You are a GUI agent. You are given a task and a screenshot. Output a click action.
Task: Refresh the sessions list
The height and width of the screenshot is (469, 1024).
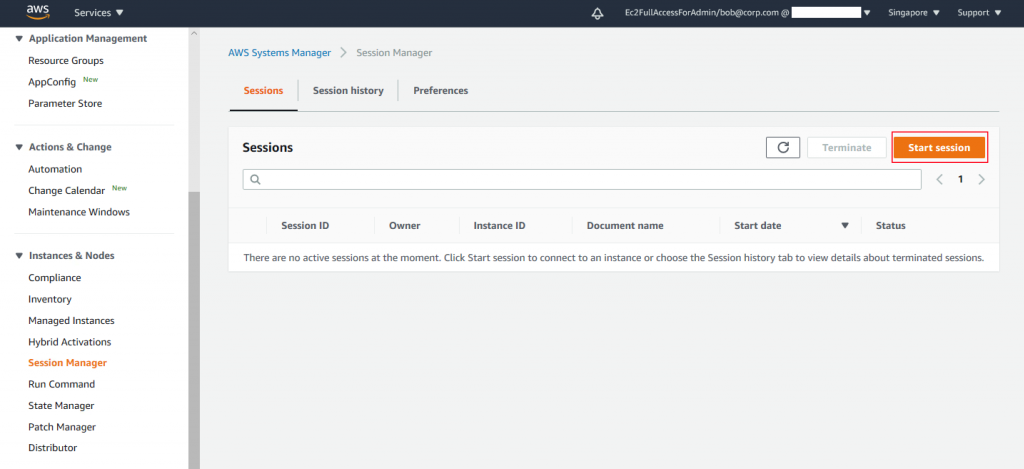point(783,148)
